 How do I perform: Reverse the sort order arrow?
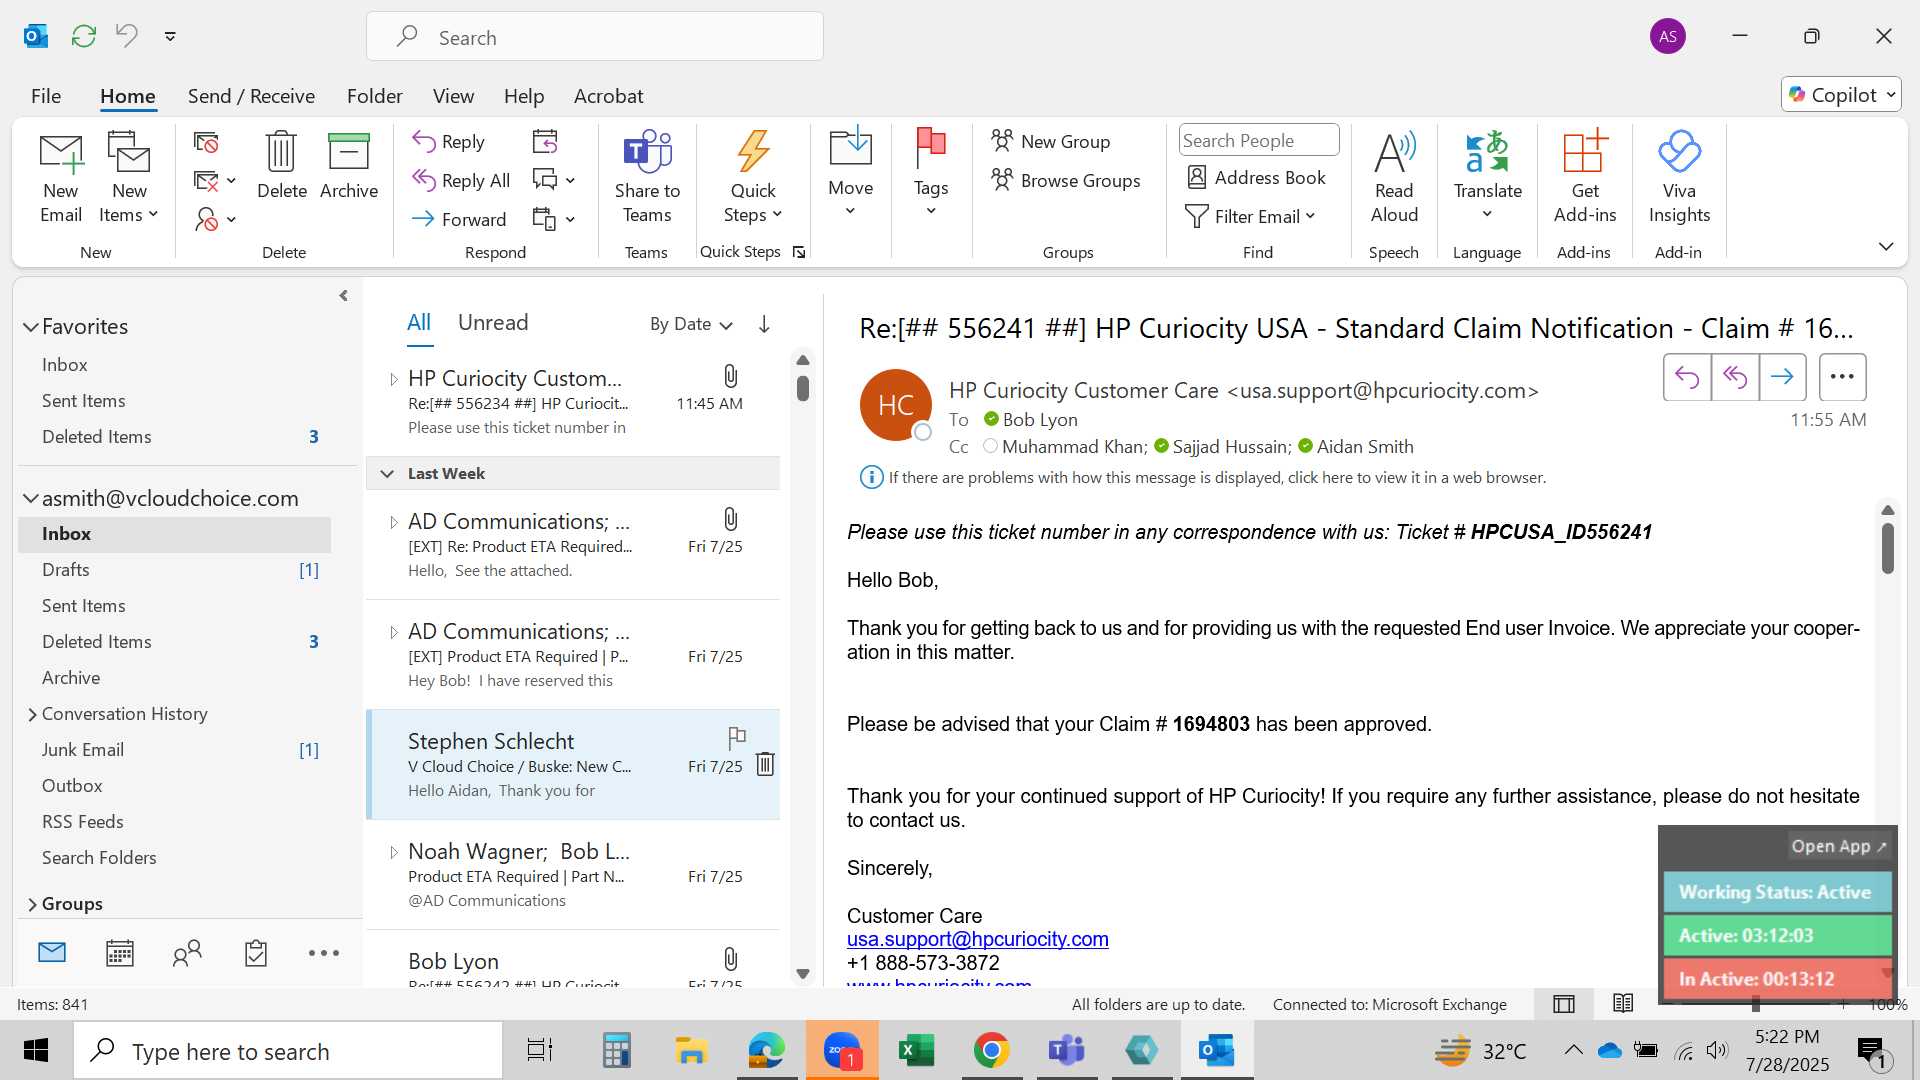coord(764,324)
